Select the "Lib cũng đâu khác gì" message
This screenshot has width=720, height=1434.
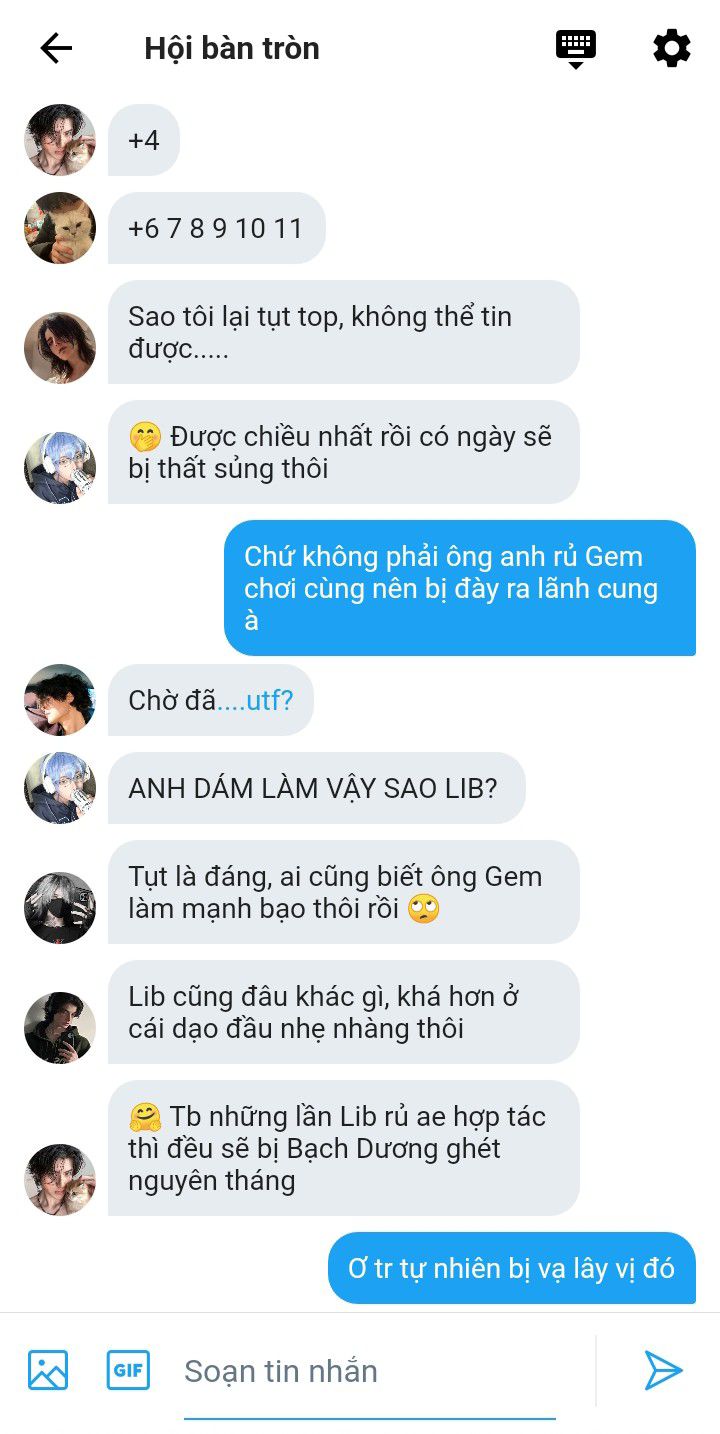tap(344, 1012)
